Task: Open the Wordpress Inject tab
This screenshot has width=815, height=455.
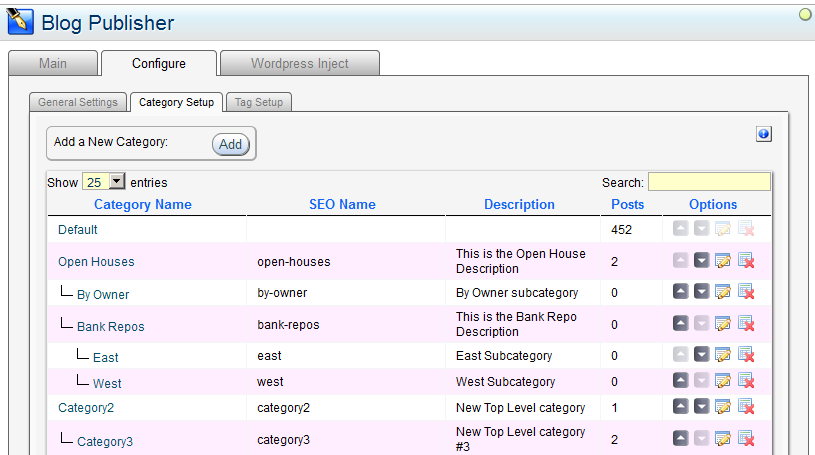Action: (x=300, y=63)
